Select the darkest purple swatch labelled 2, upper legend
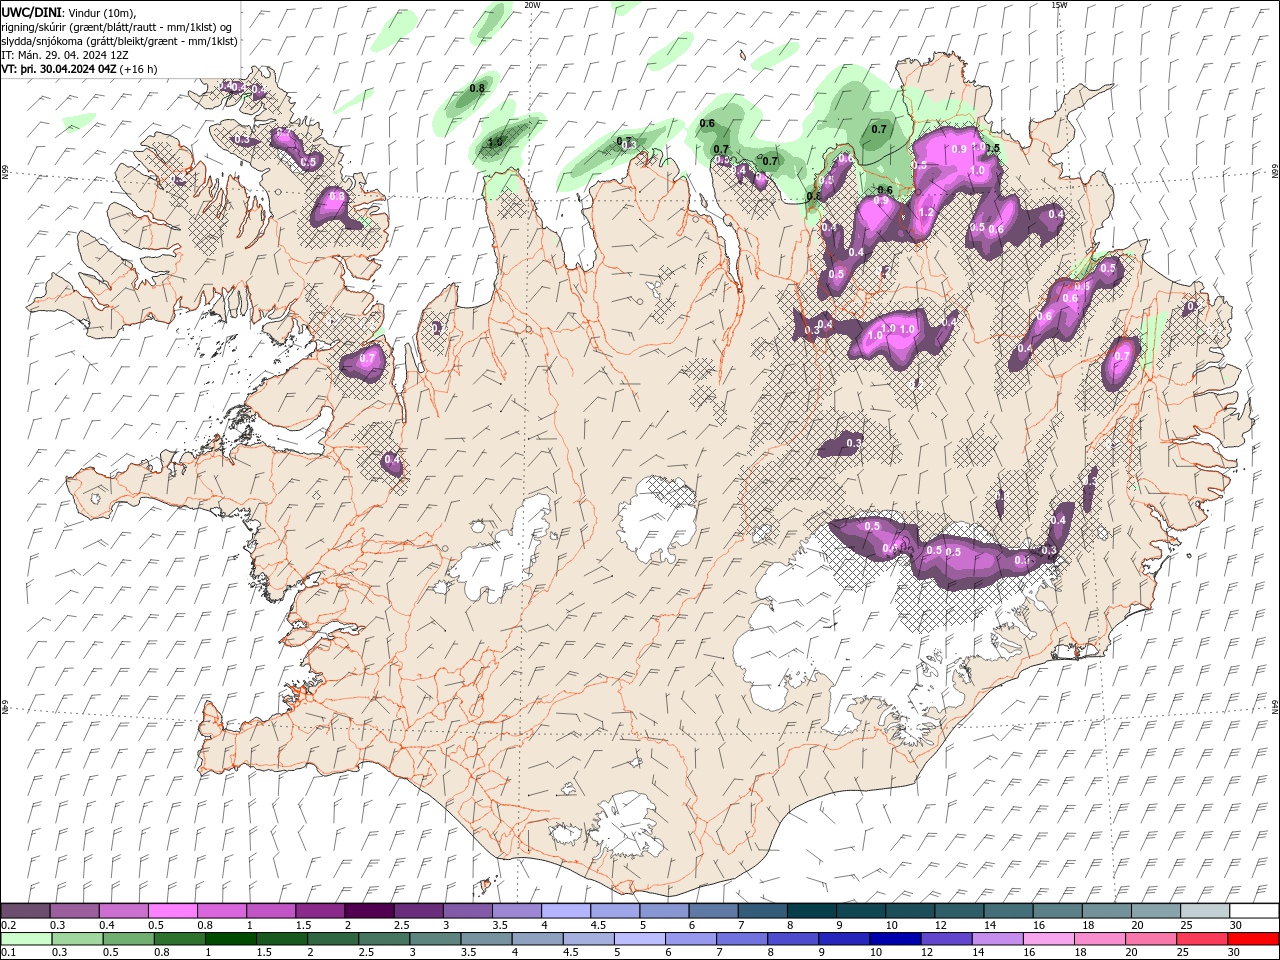 click(368, 911)
